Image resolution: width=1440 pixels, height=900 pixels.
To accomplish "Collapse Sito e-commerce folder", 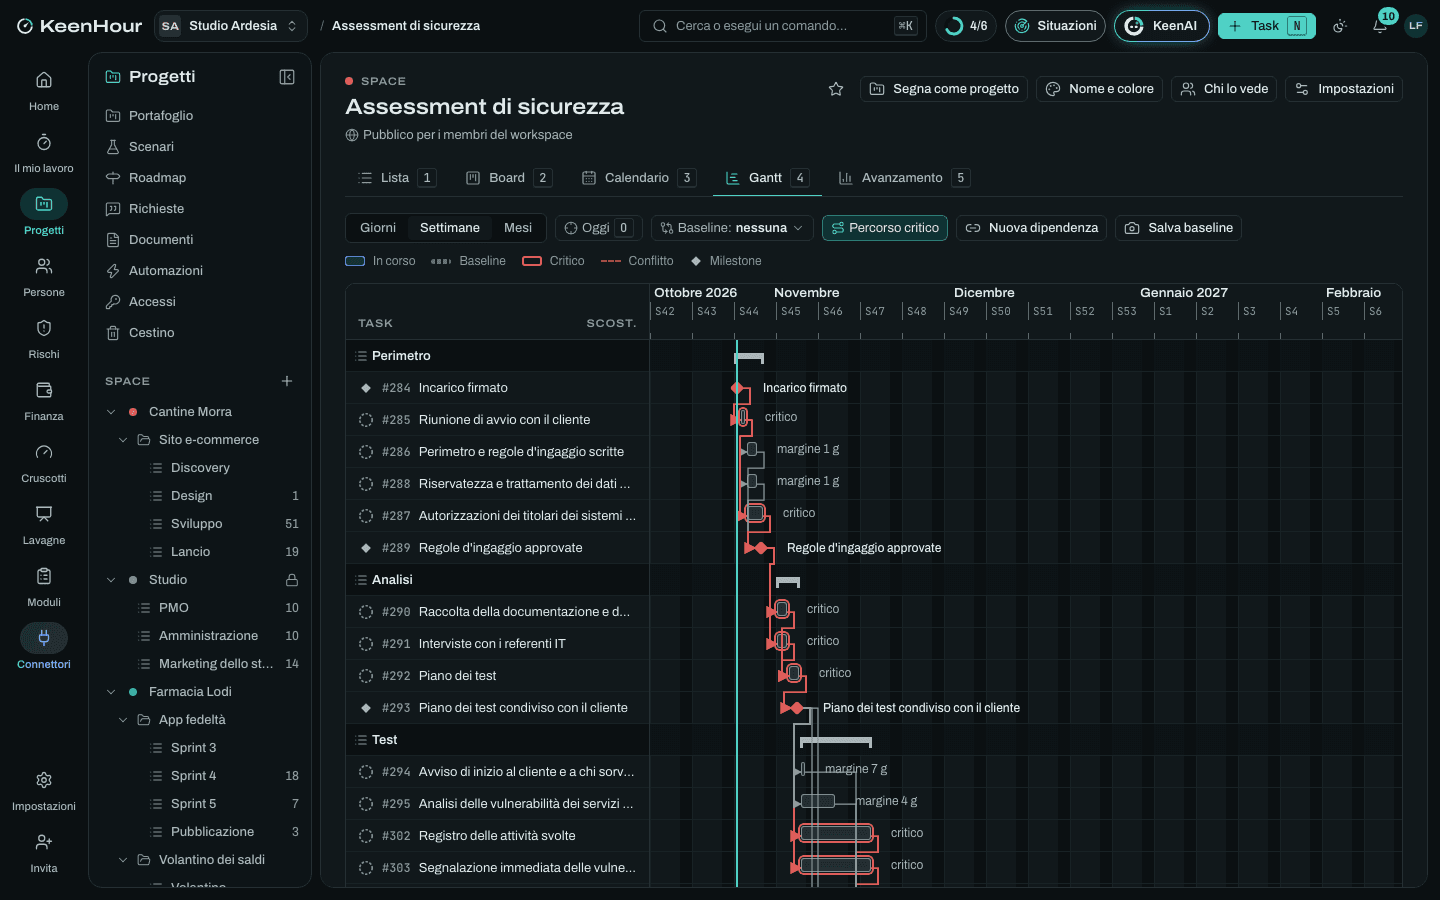I will 123,440.
